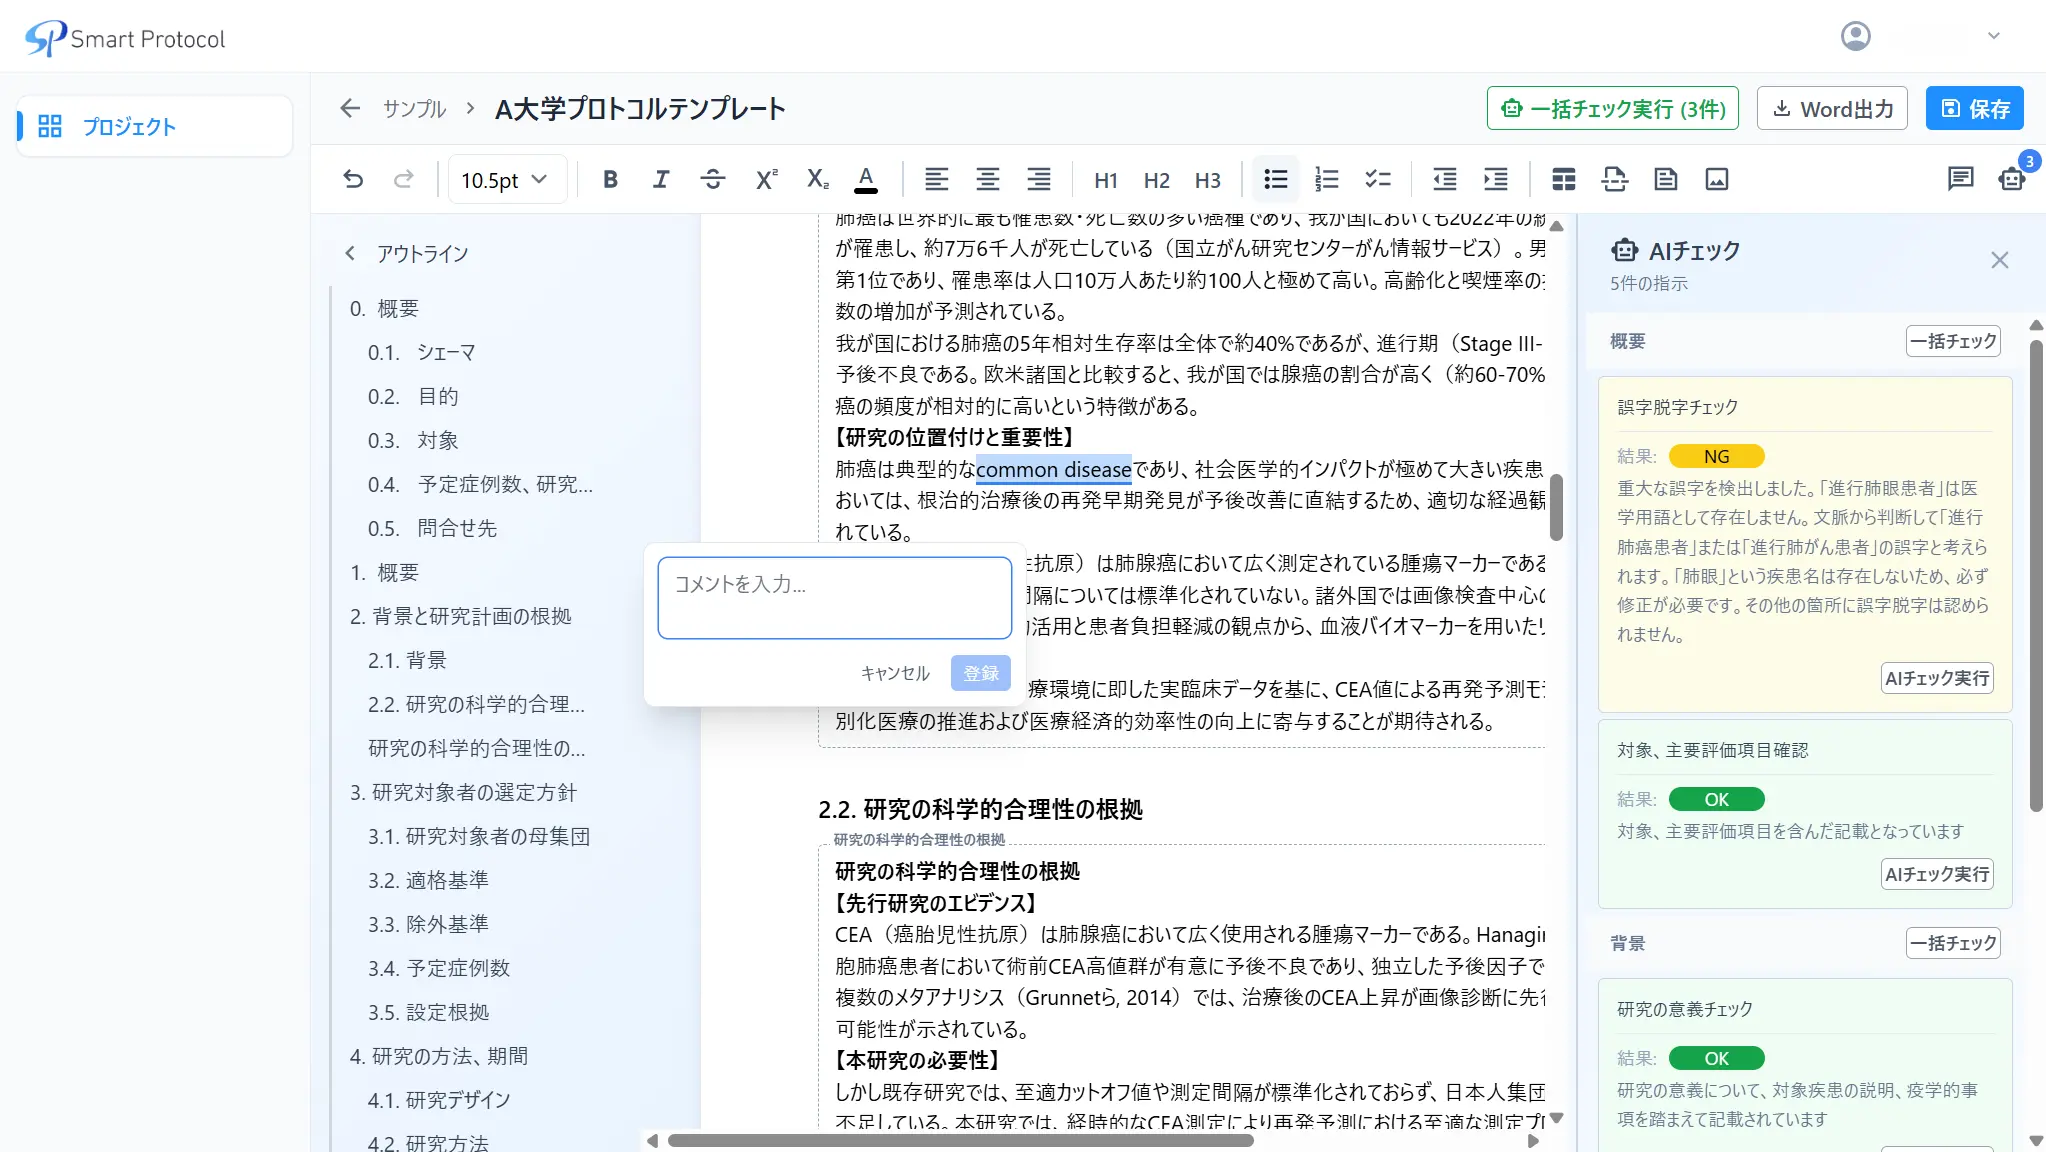Viewport: 2046px width, 1152px height.
Task: Click the undo arrow icon
Action: tap(353, 179)
